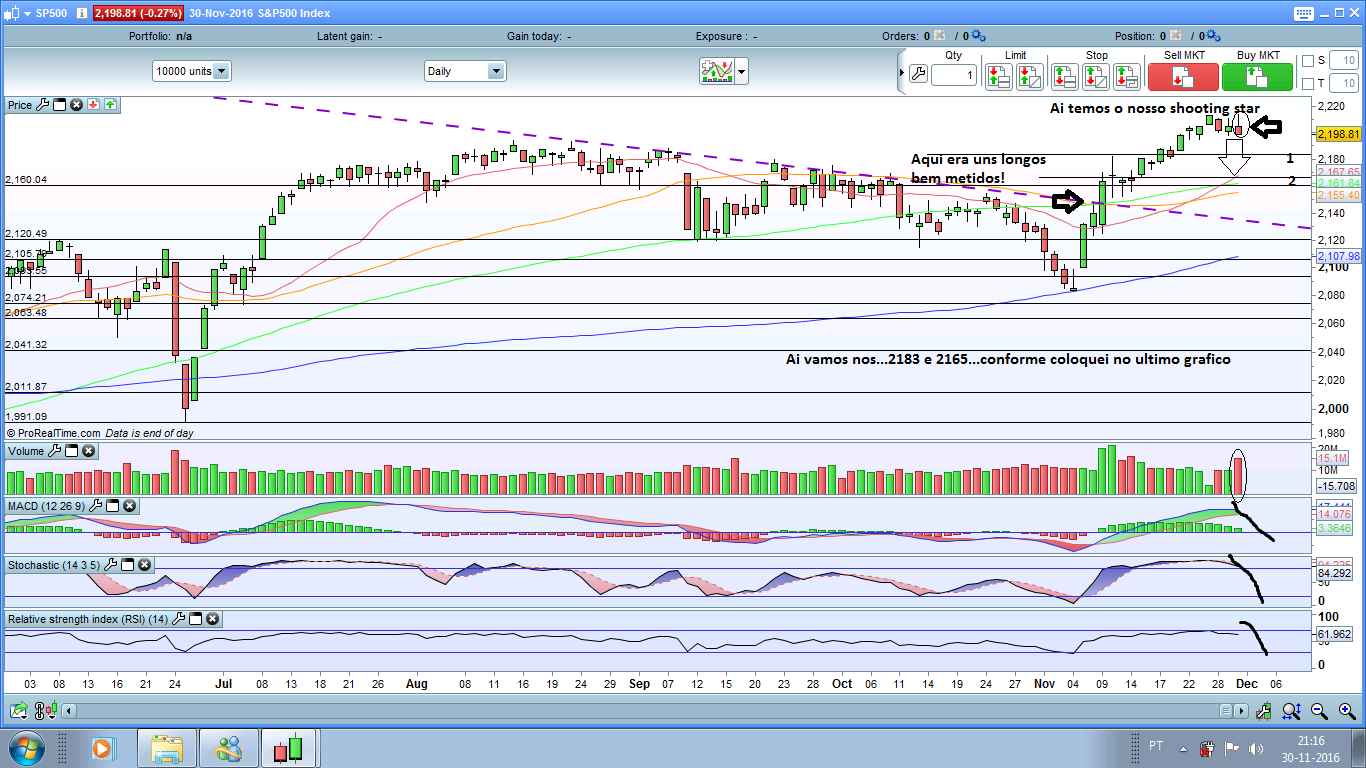Zoom out the chart
Viewport: 1366px width, 768px height.
(x=1319, y=711)
